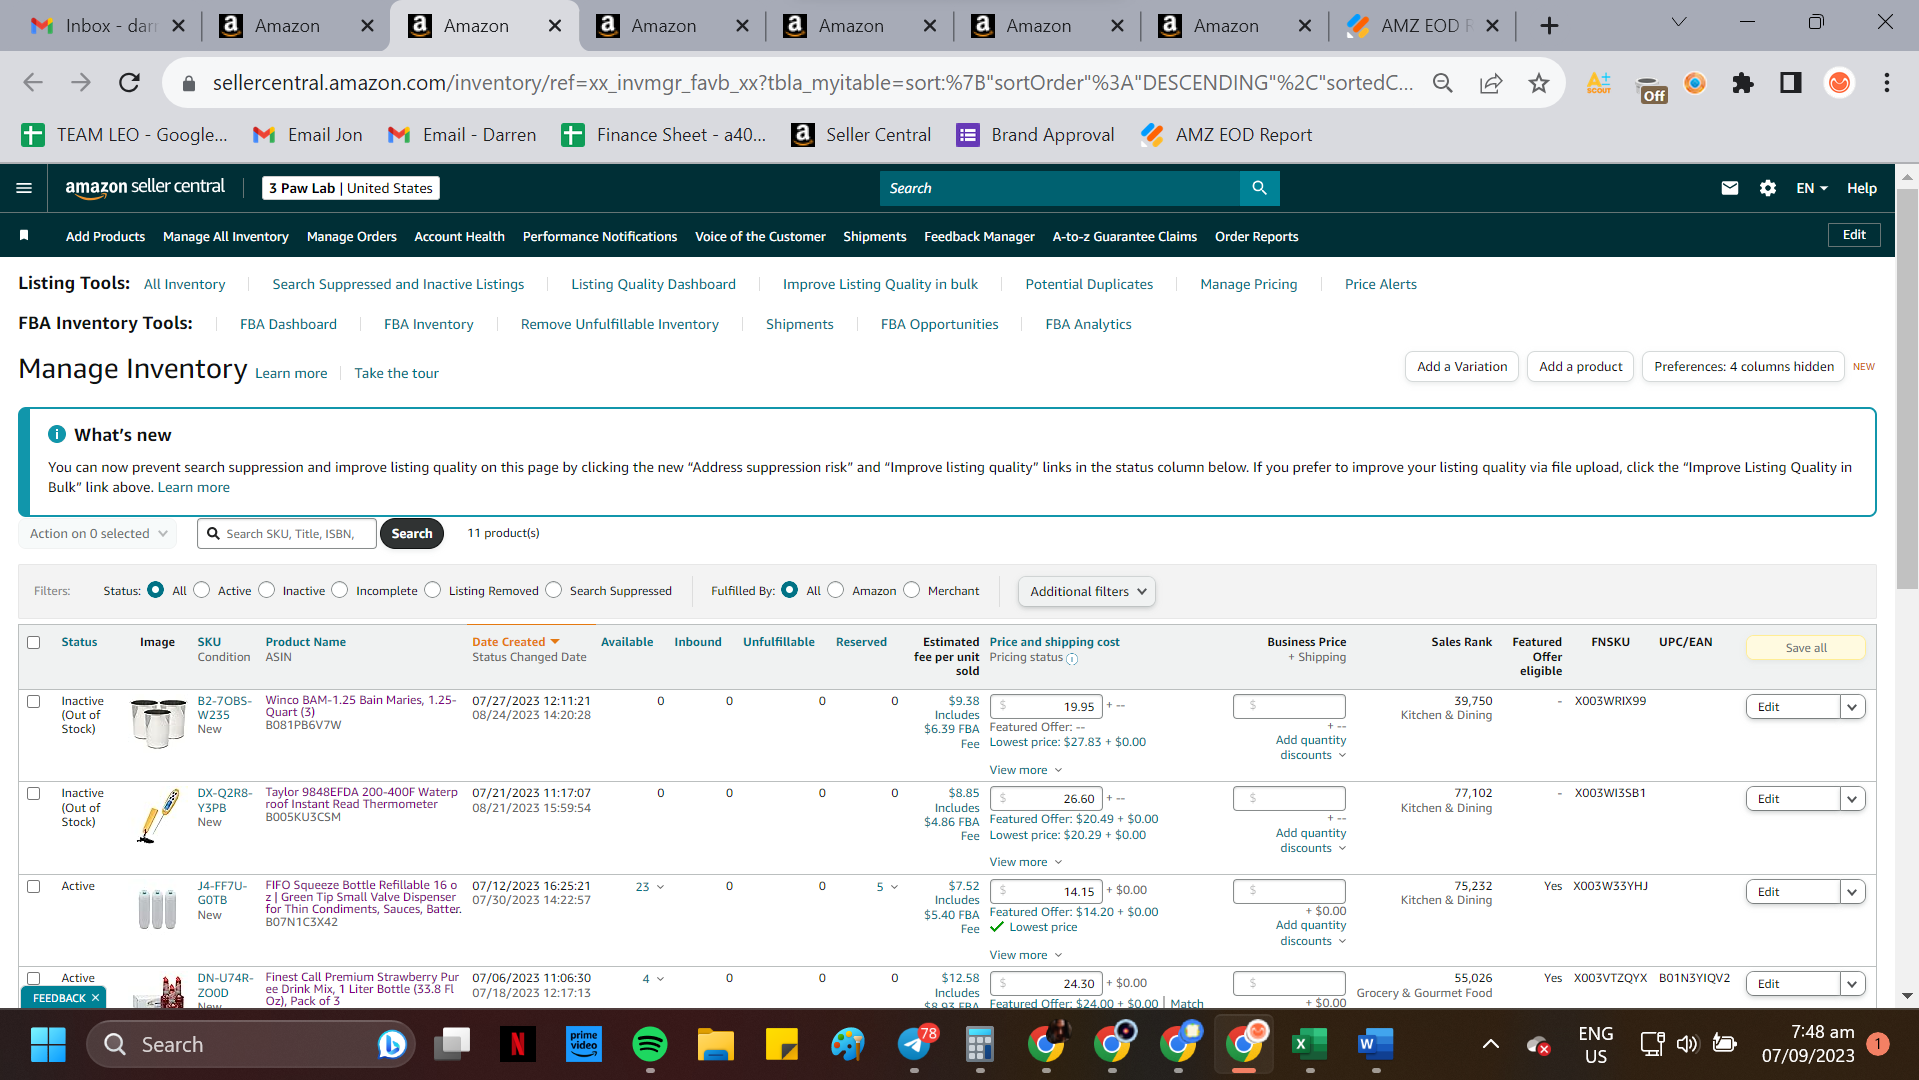This screenshot has width=1919, height=1080.
Task: Click the AMZScout extension icon
Action: (1599, 83)
